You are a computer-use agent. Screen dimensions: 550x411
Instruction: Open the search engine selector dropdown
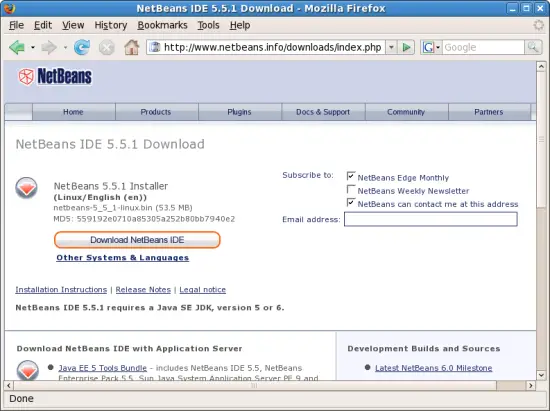(x=438, y=47)
